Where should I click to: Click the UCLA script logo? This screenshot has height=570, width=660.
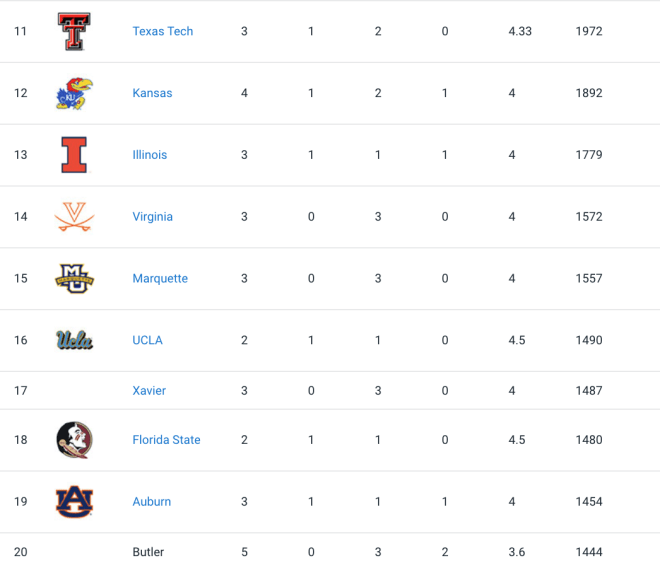74,340
